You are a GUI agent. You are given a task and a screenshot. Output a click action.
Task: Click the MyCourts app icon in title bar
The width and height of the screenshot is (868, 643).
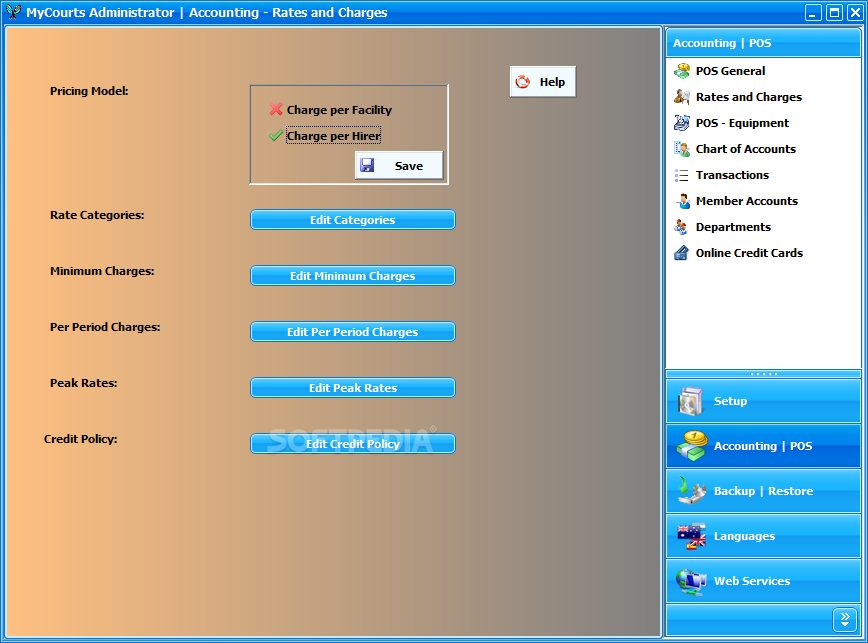[x=13, y=12]
